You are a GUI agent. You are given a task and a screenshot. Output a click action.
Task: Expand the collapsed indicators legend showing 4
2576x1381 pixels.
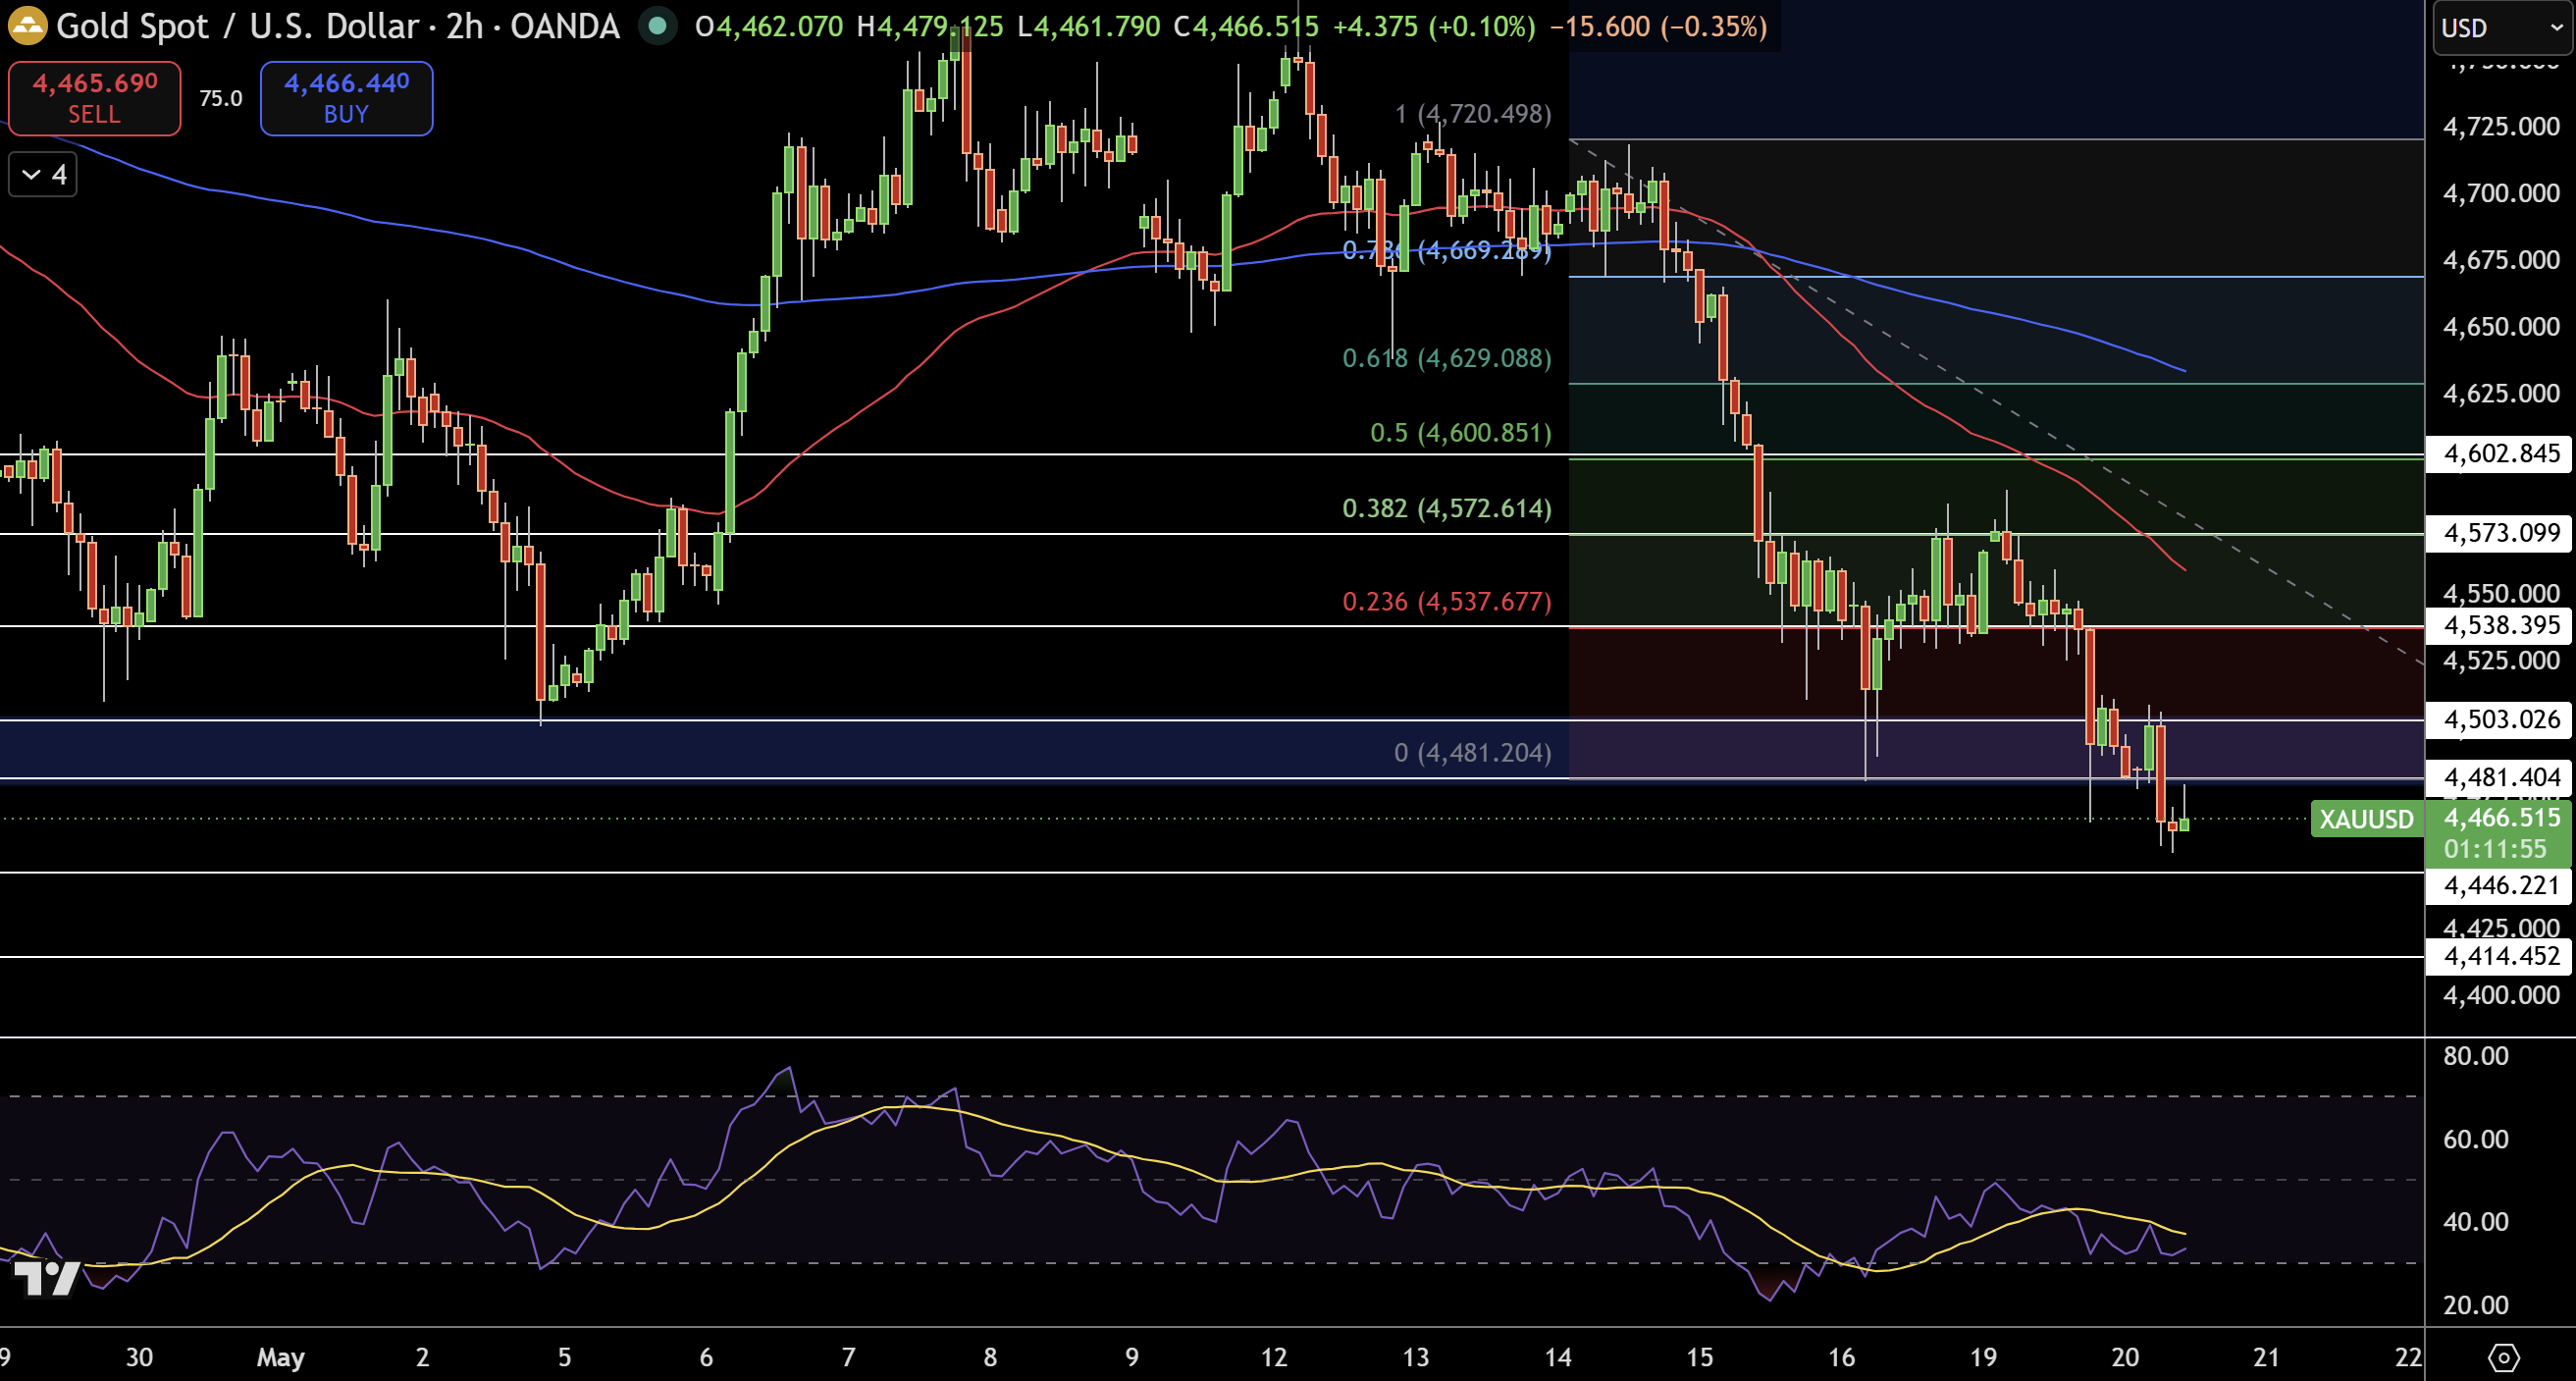point(43,175)
